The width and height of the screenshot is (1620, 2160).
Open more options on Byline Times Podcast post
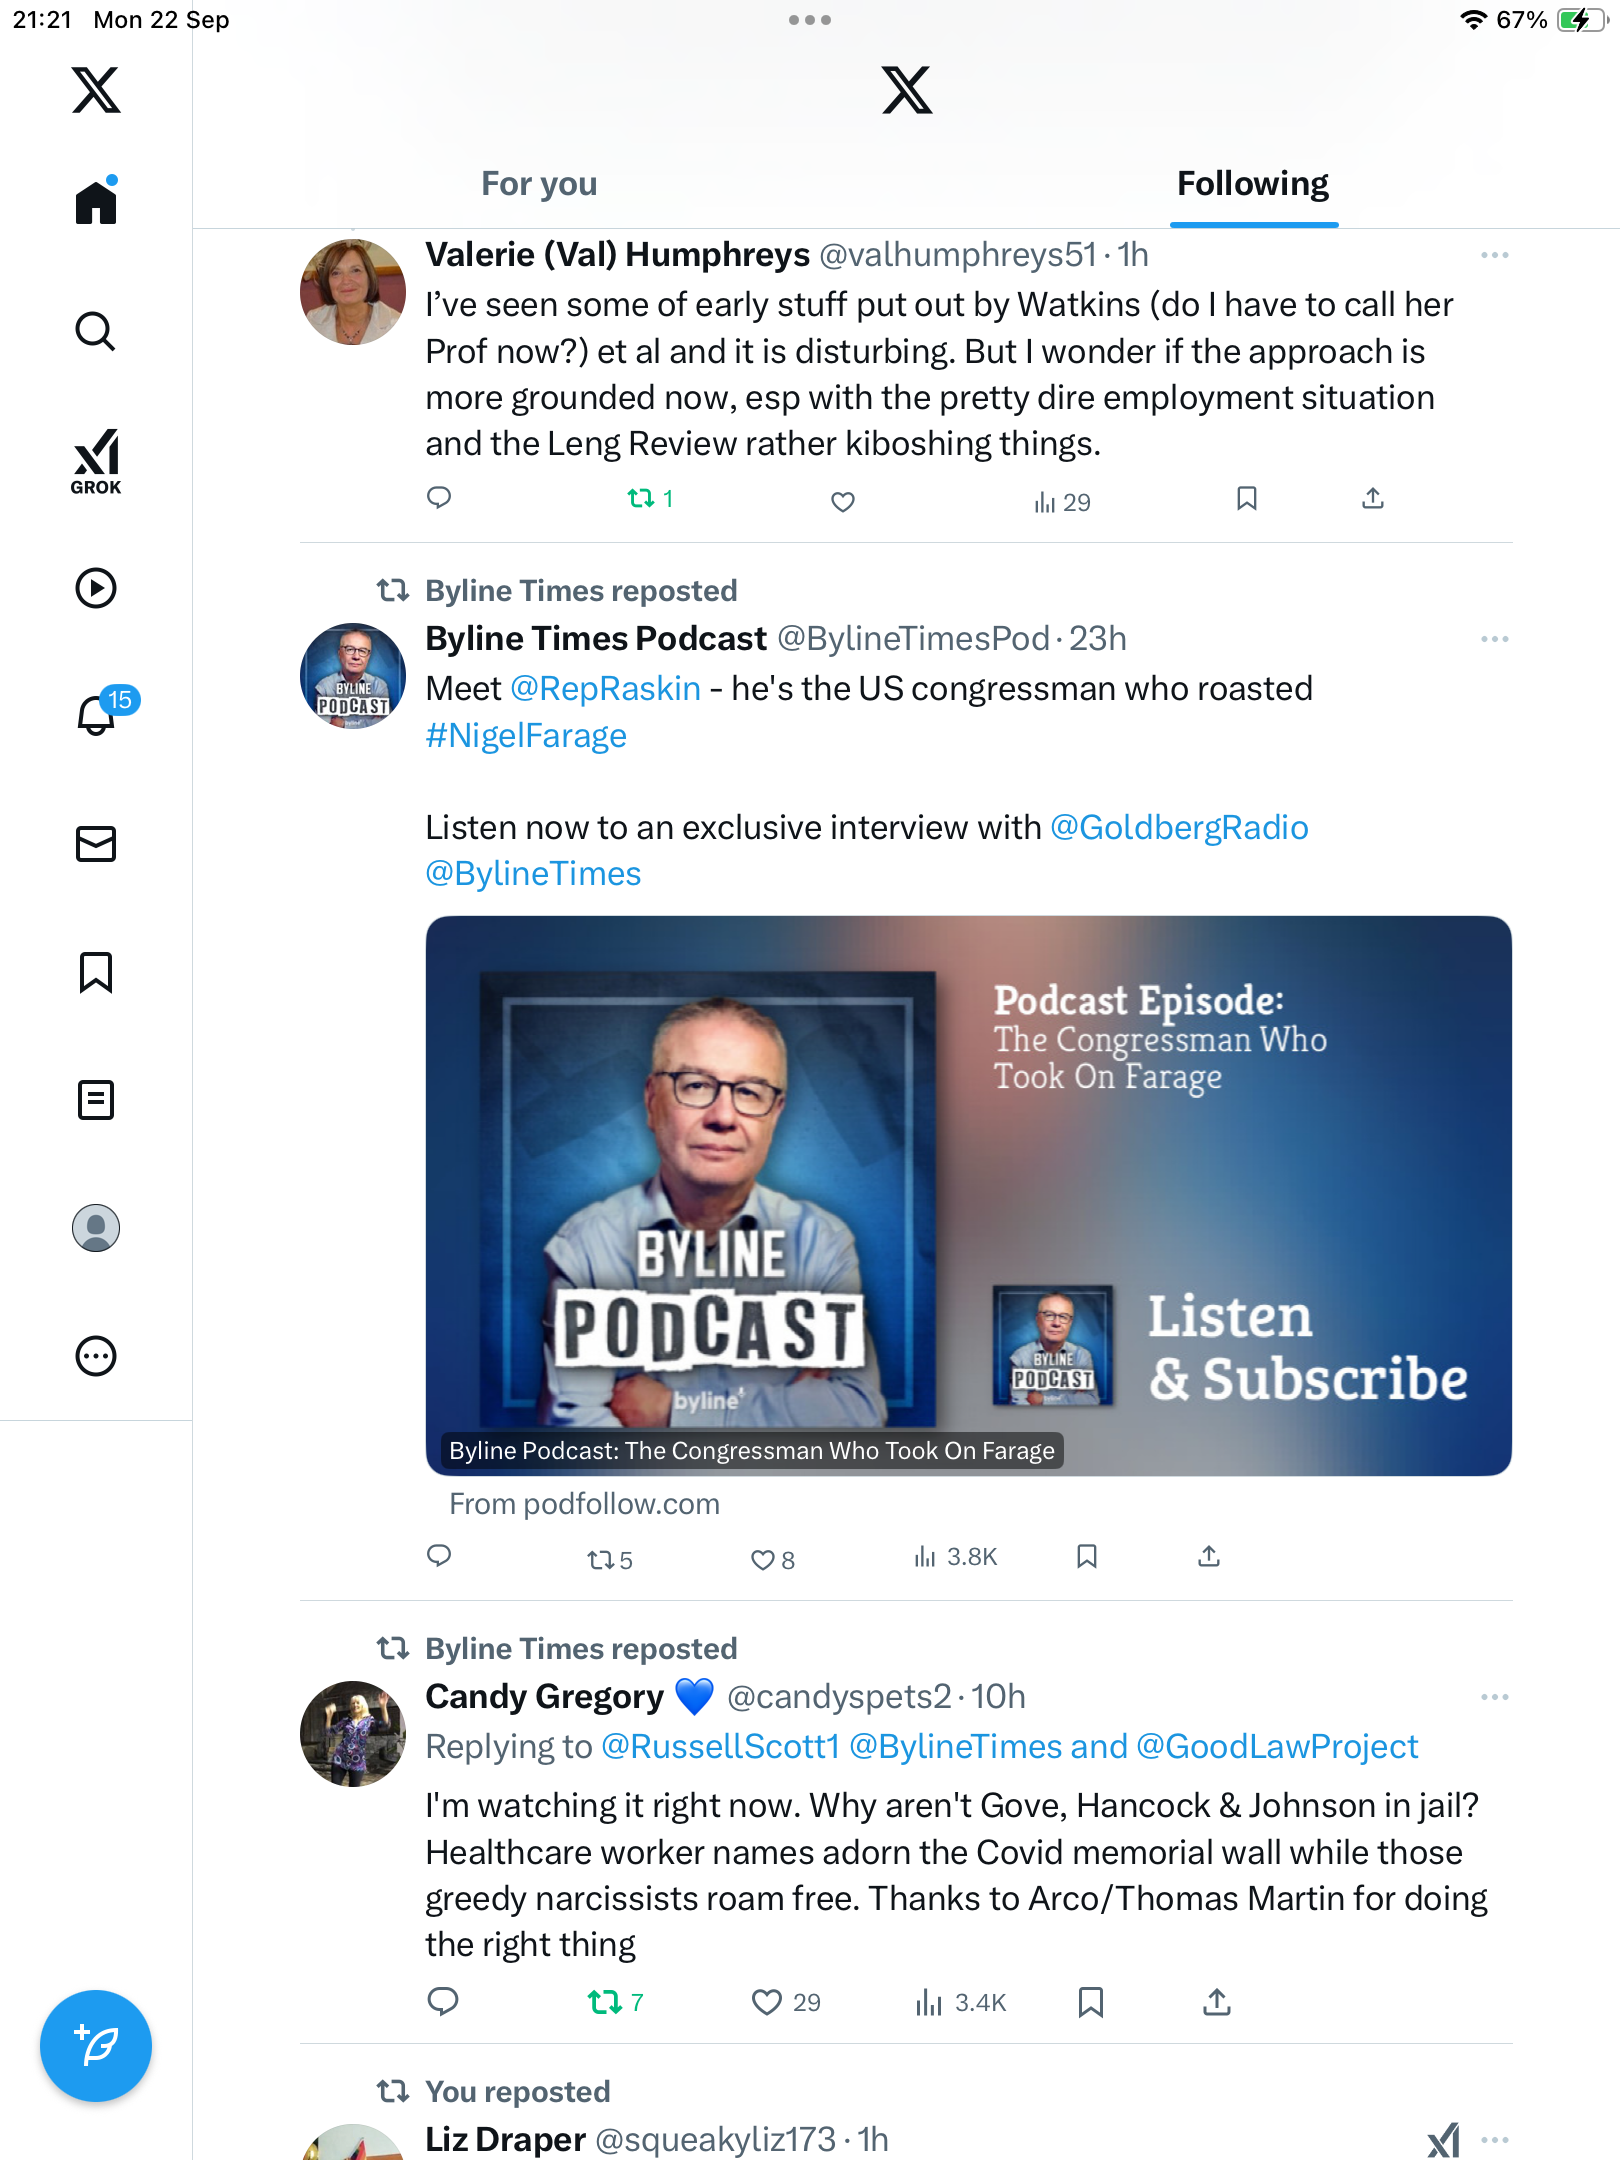coord(1495,639)
